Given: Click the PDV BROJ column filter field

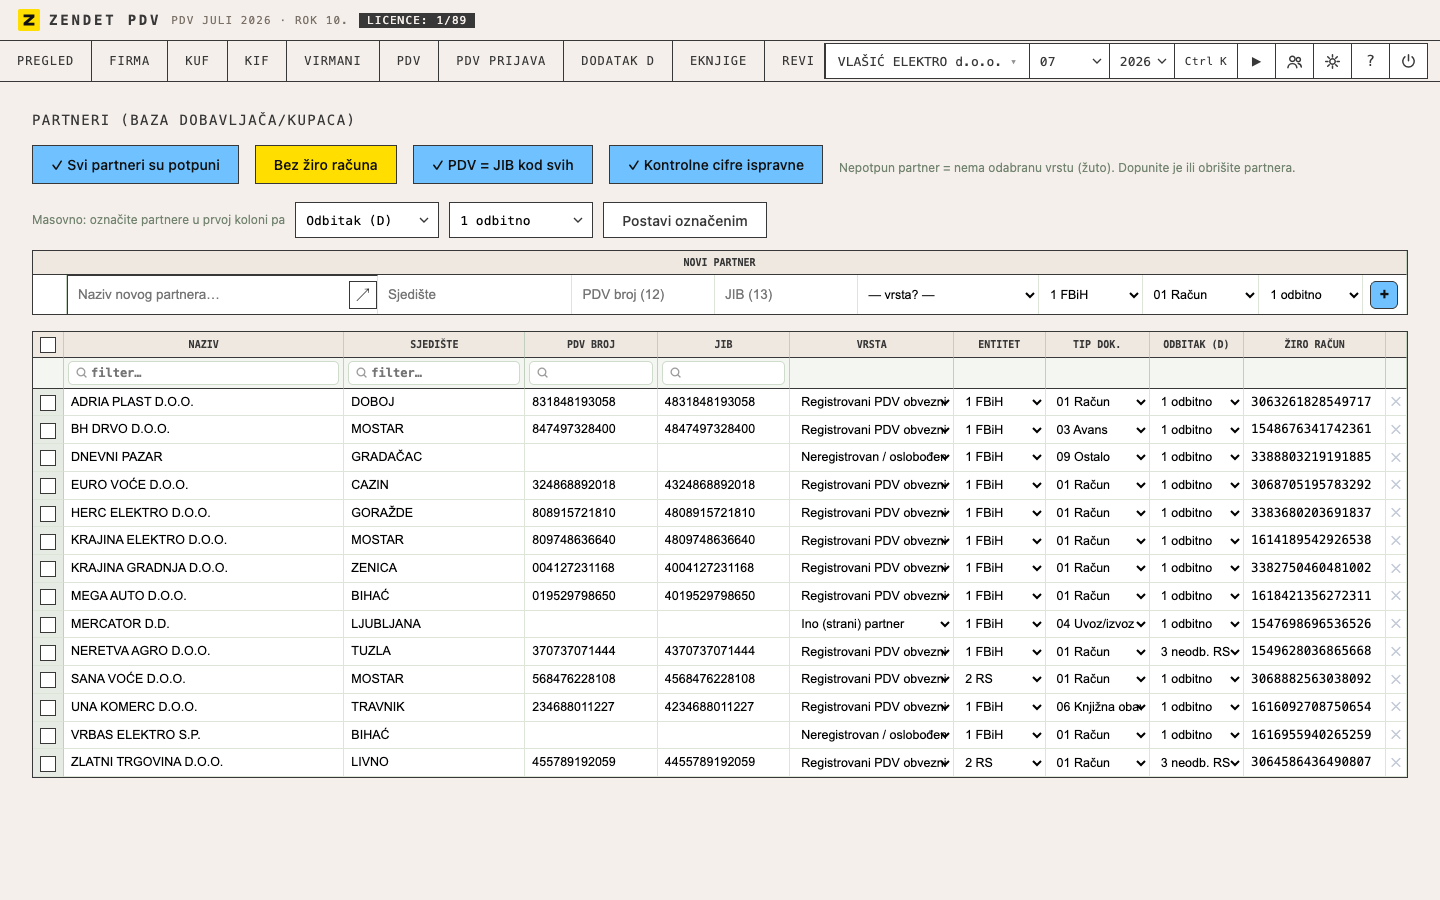Looking at the screenshot, I should click(x=591, y=373).
